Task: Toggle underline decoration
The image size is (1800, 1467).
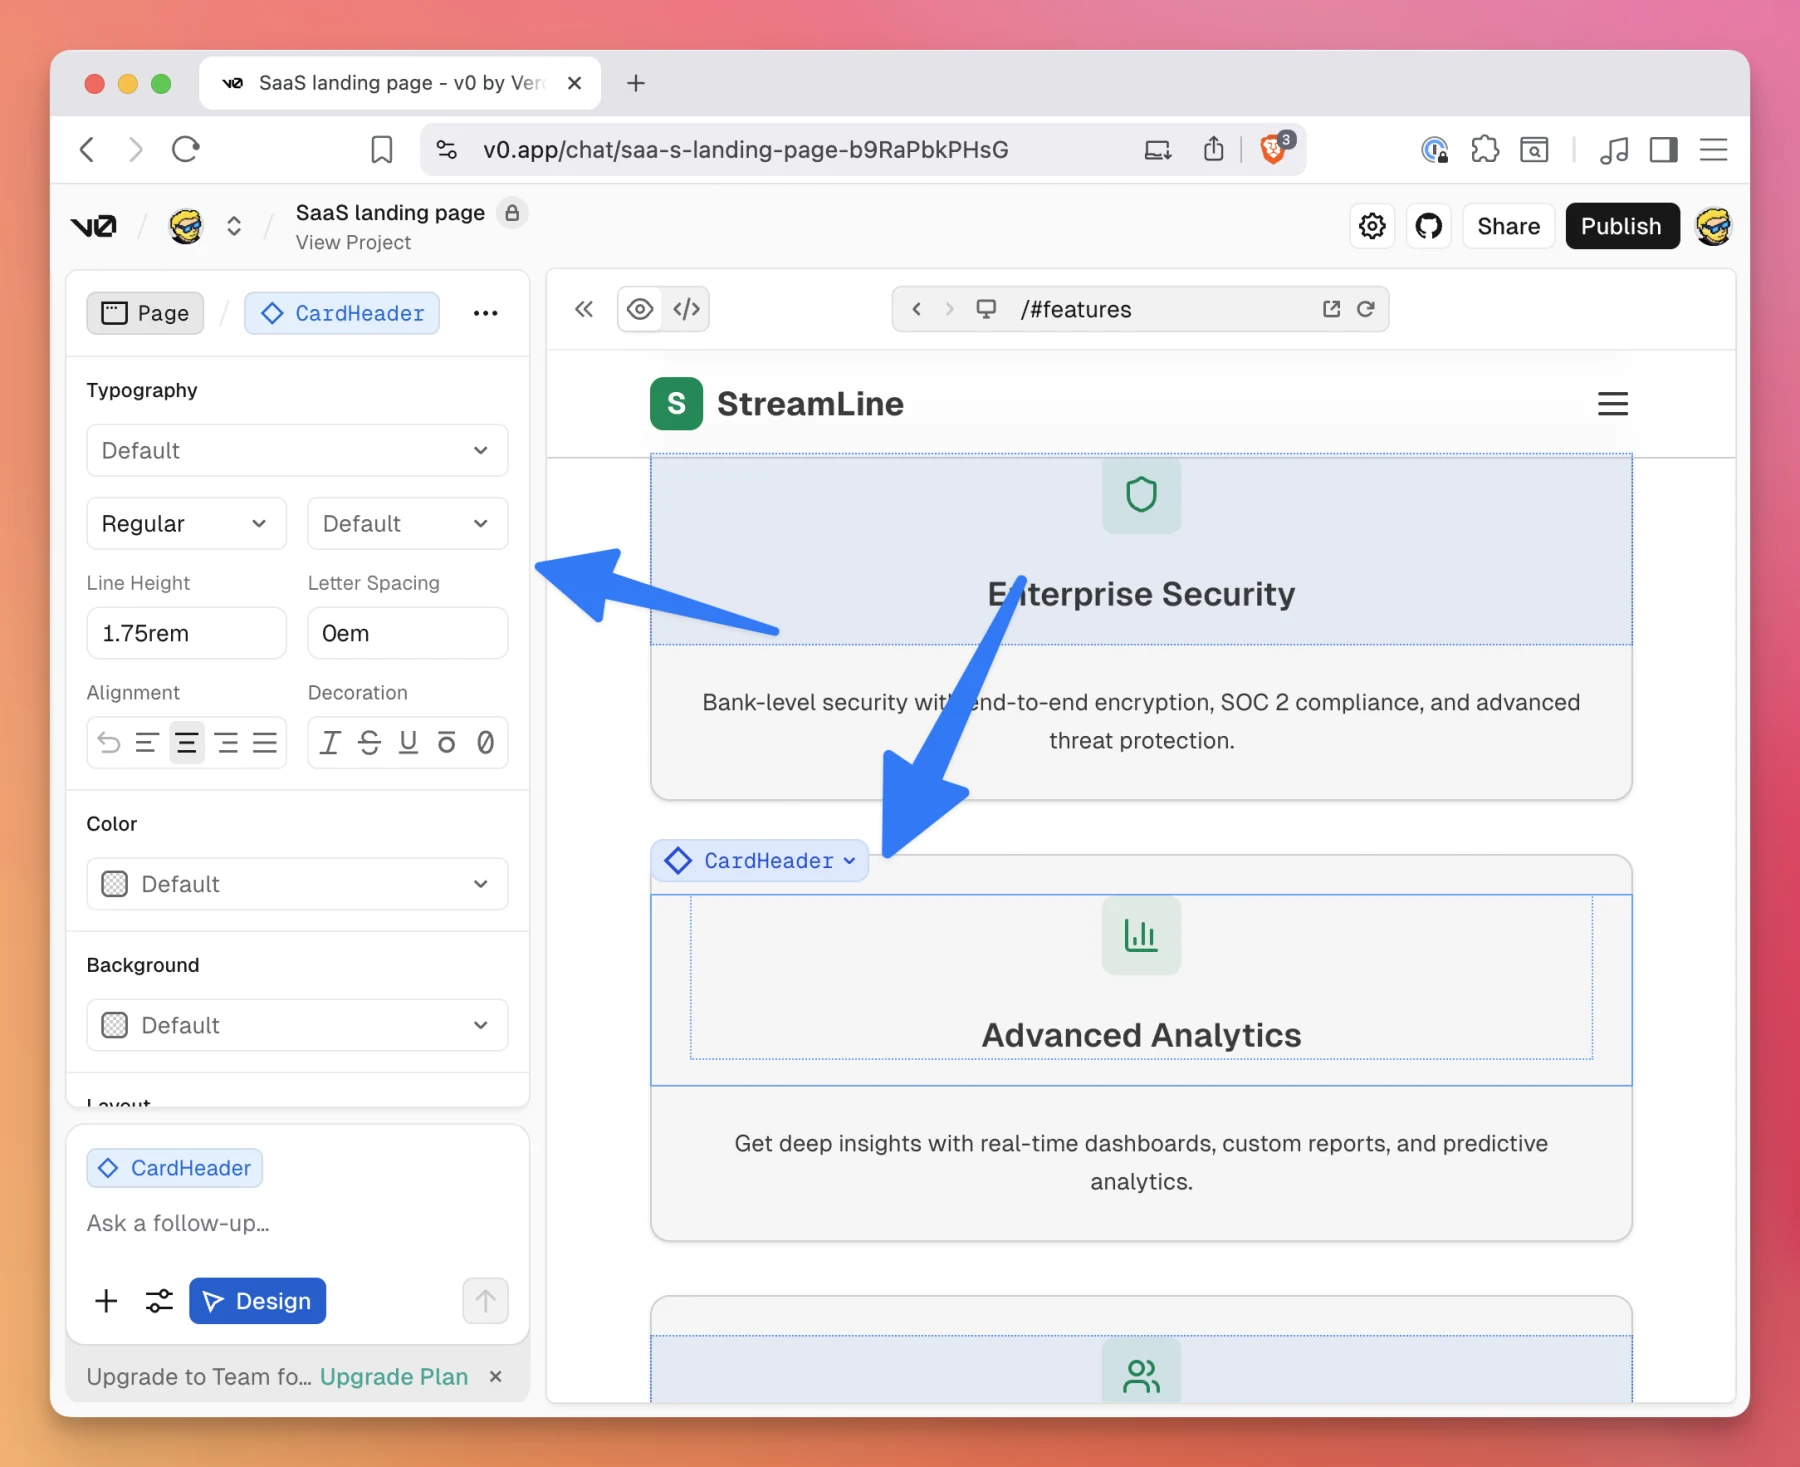Action: point(408,742)
